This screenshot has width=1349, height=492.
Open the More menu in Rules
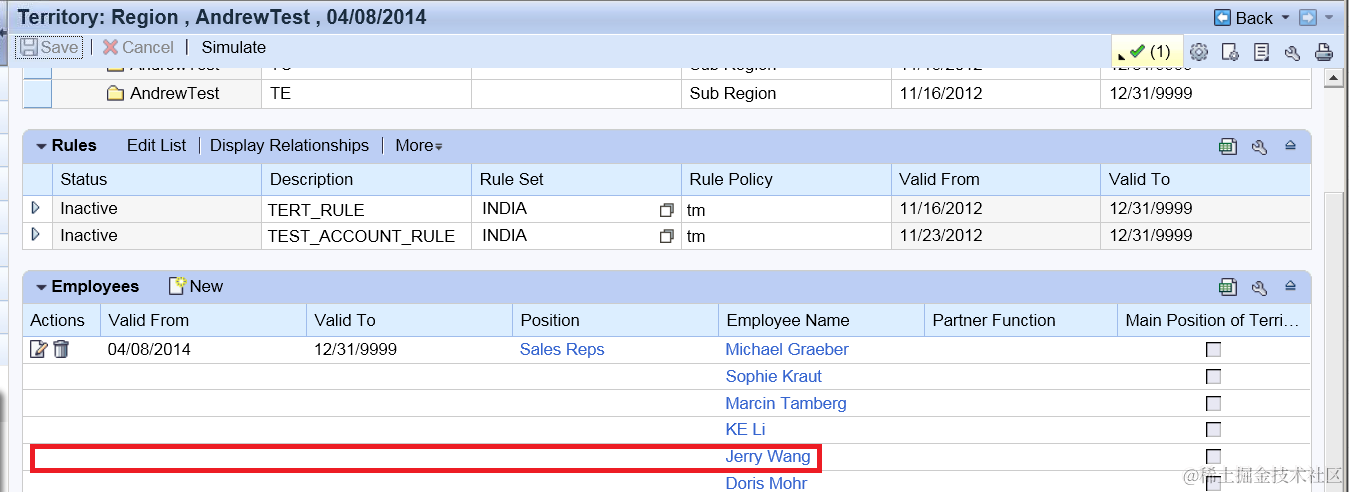coord(419,145)
